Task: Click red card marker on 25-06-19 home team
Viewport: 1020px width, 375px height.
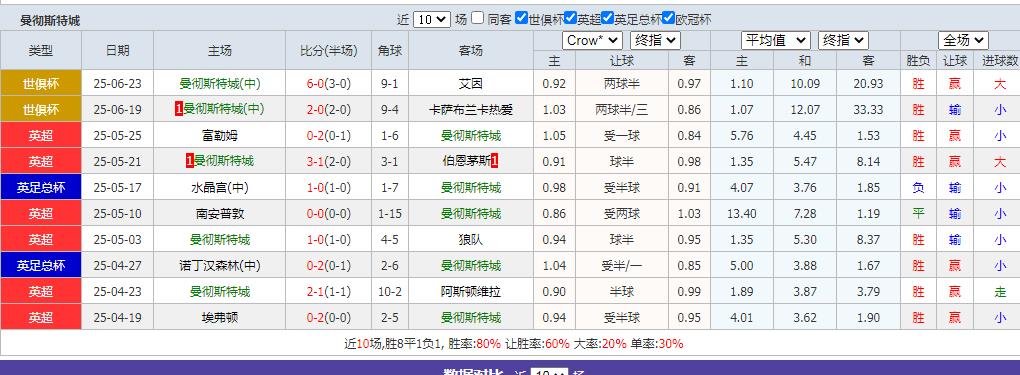Action: tap(179, 109)
